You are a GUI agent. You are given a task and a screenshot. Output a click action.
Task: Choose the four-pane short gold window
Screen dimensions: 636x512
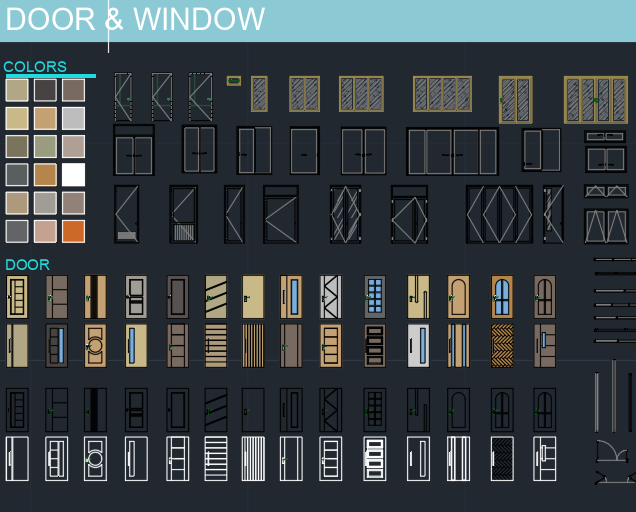pos(442,94)
